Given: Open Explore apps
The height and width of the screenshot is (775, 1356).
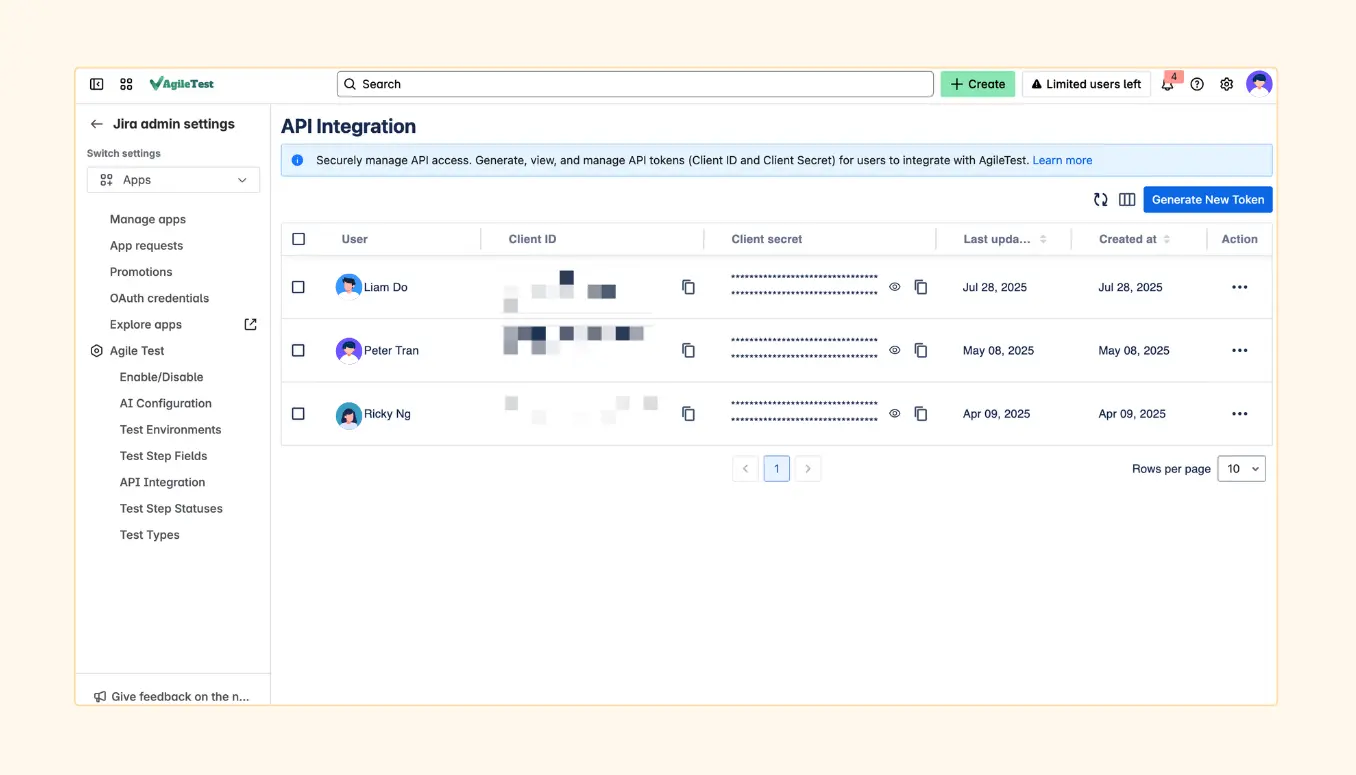Looking at the screenshot, I should 146,324.
